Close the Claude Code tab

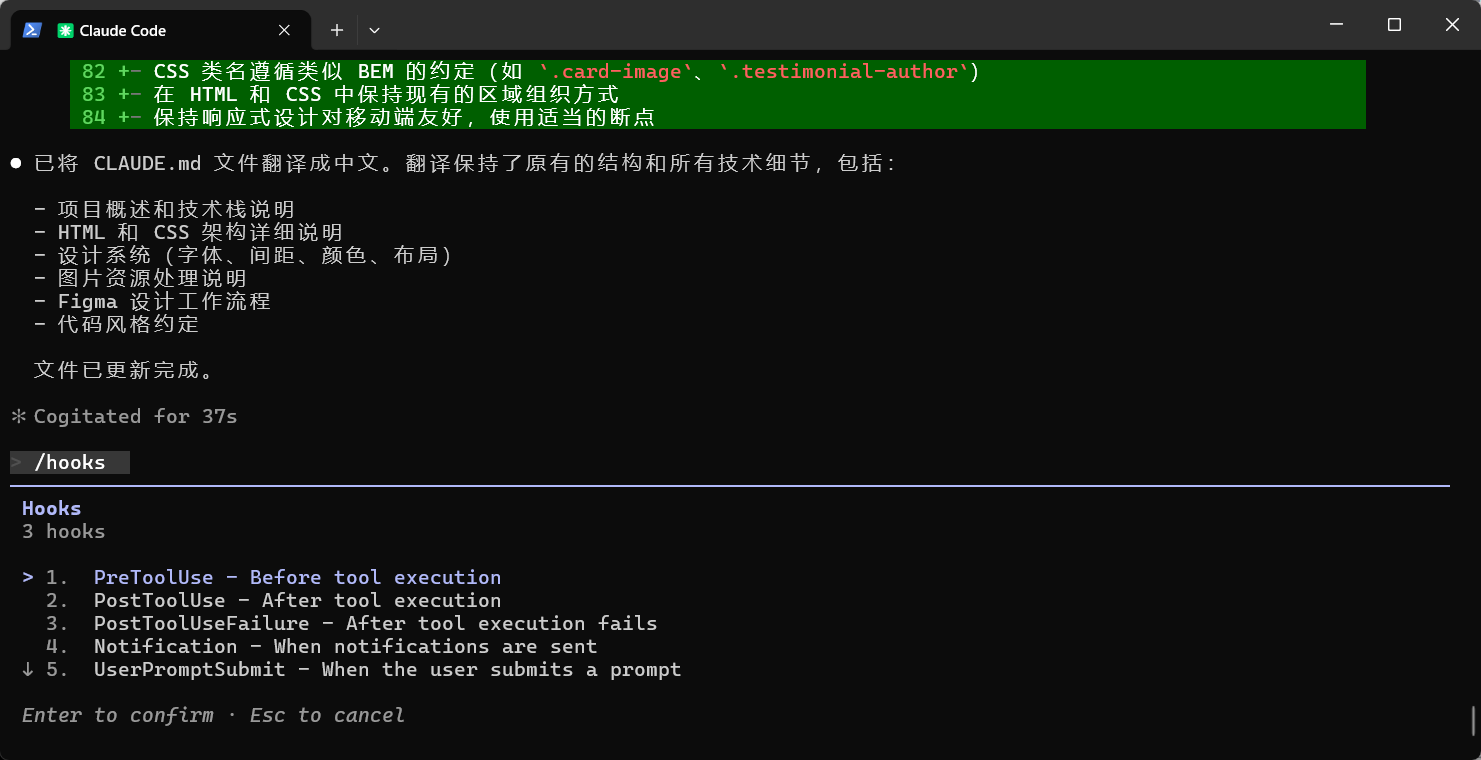tap(284, 30)
